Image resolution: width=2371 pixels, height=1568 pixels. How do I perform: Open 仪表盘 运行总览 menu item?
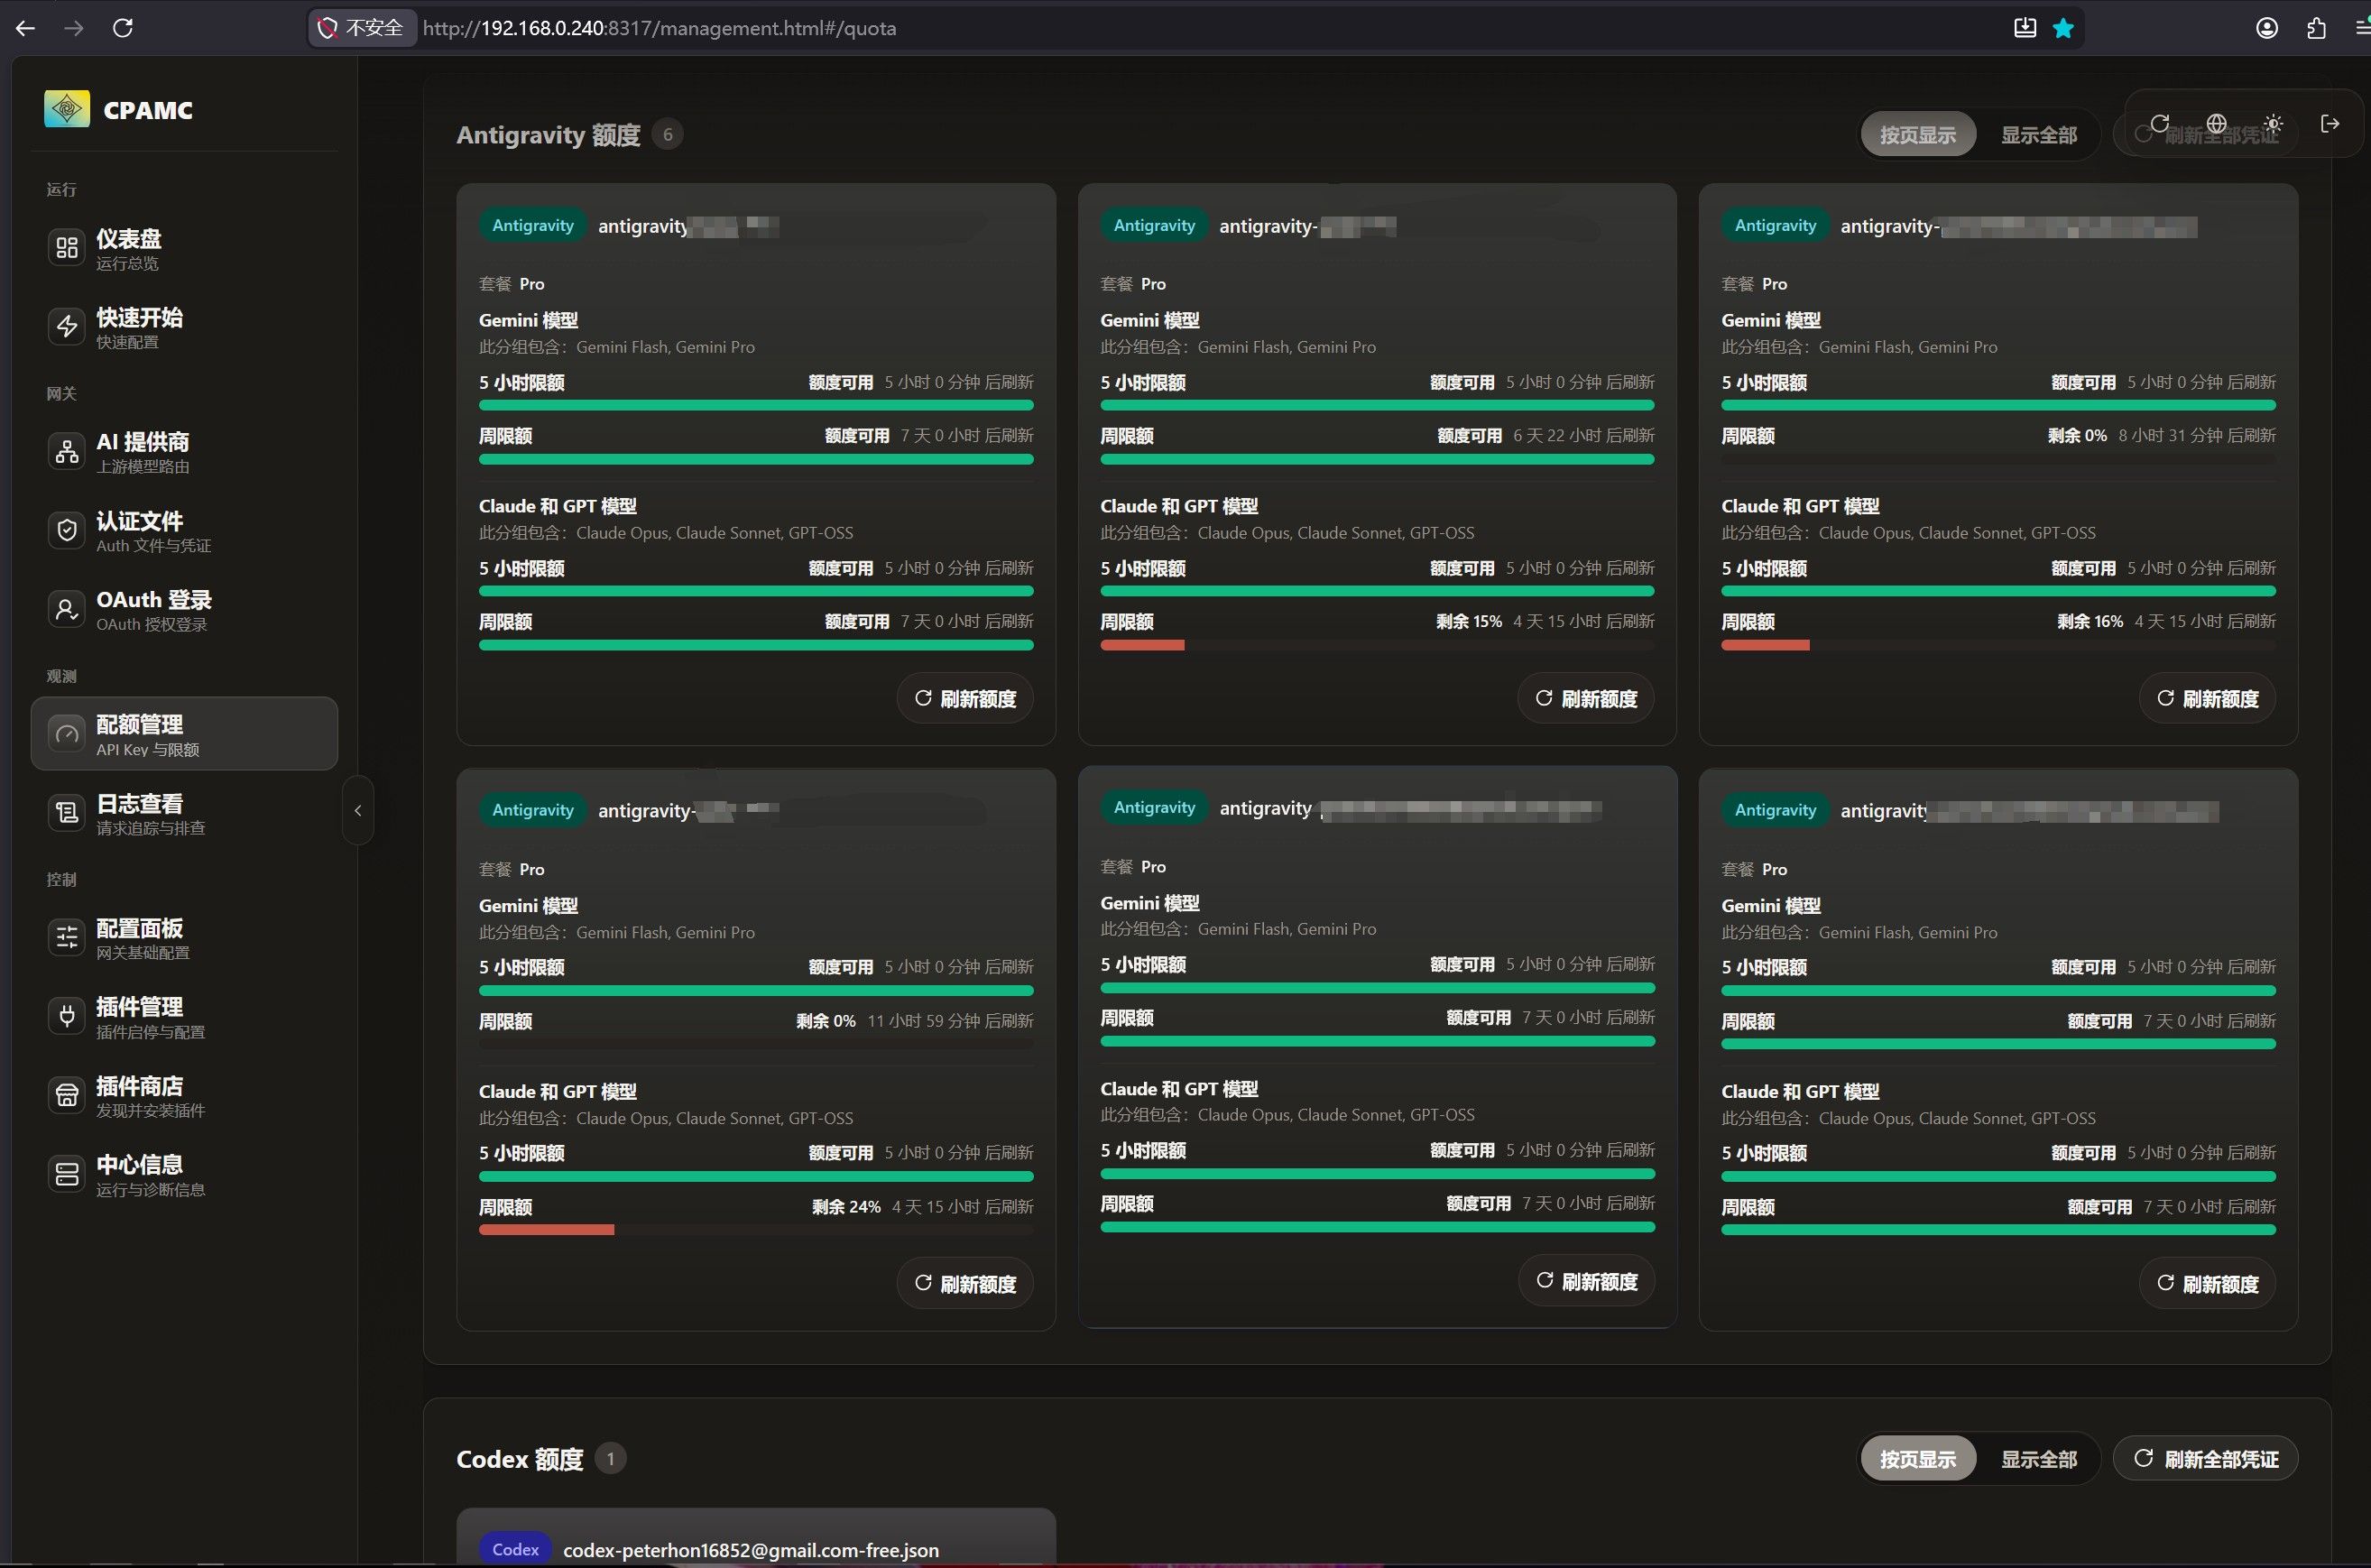point(185,248)
